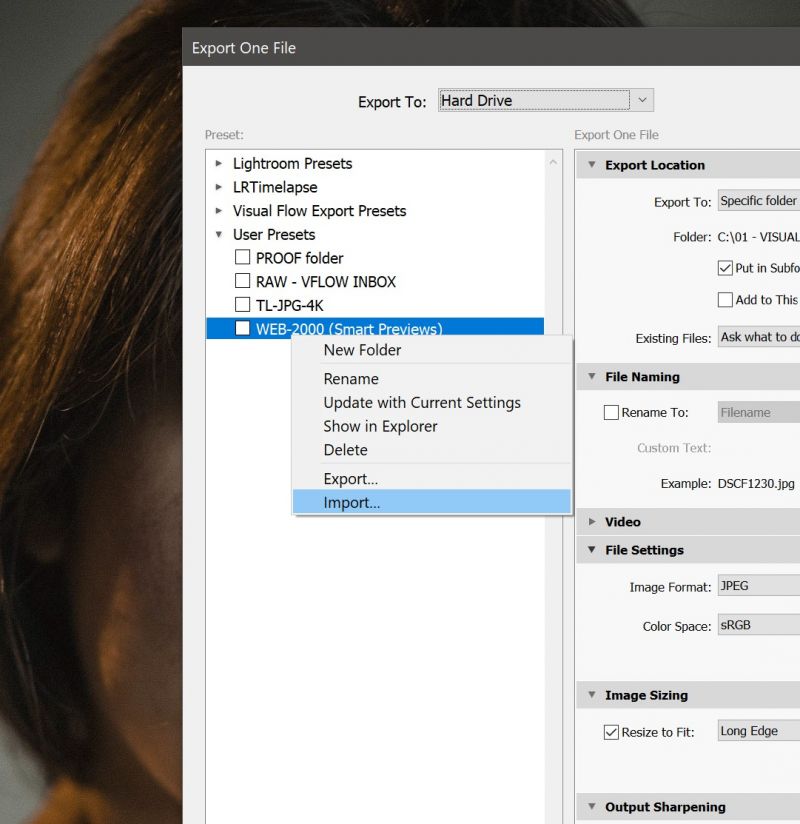Image resolution: width=800 pixels, height=824 pixels.
Task: Open the Color Space dropdown showing sRGB
Action: [758, 623]
